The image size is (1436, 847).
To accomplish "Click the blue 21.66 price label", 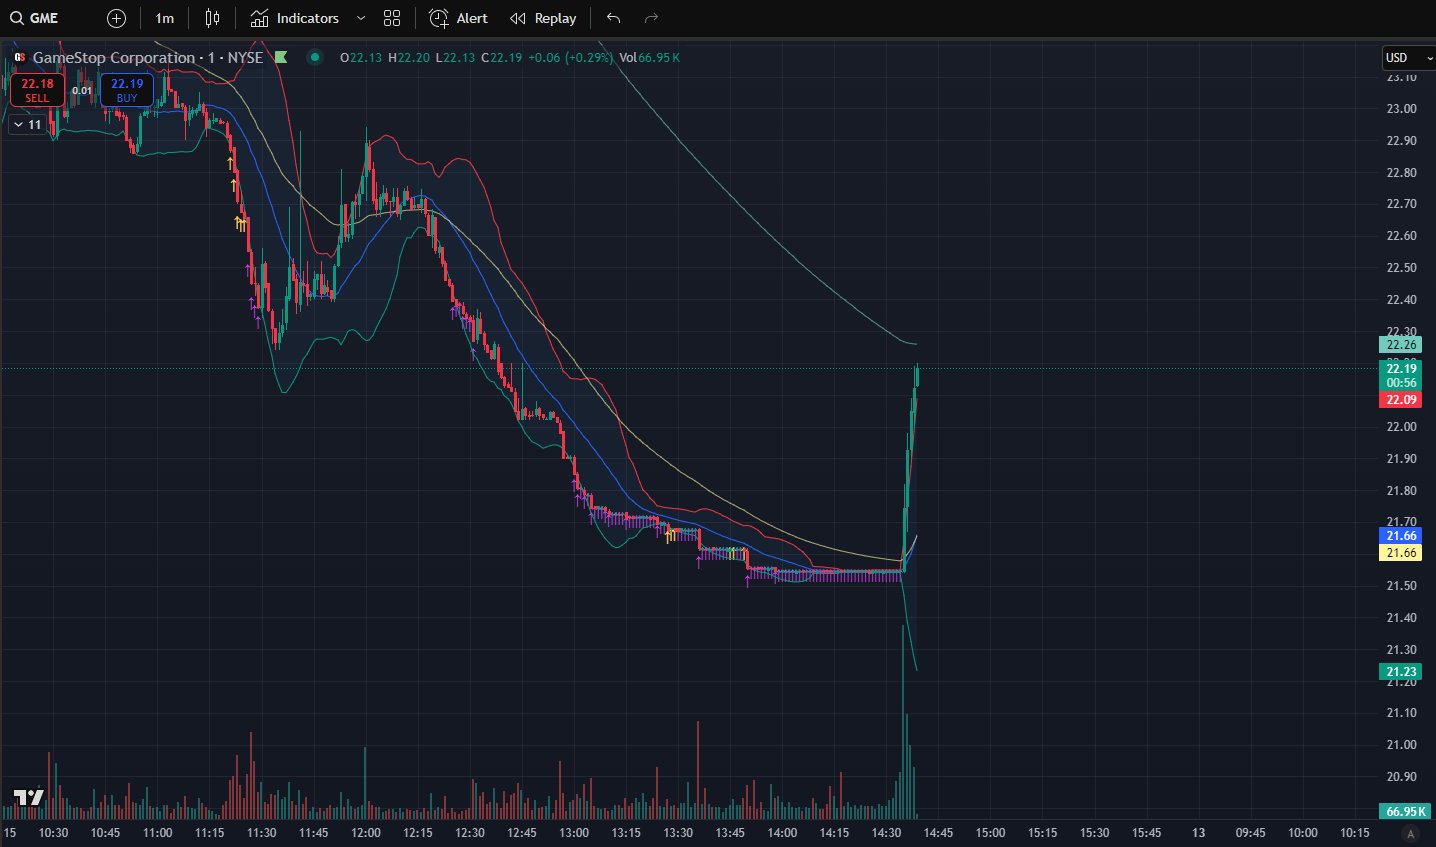I will pos(1401,536).
